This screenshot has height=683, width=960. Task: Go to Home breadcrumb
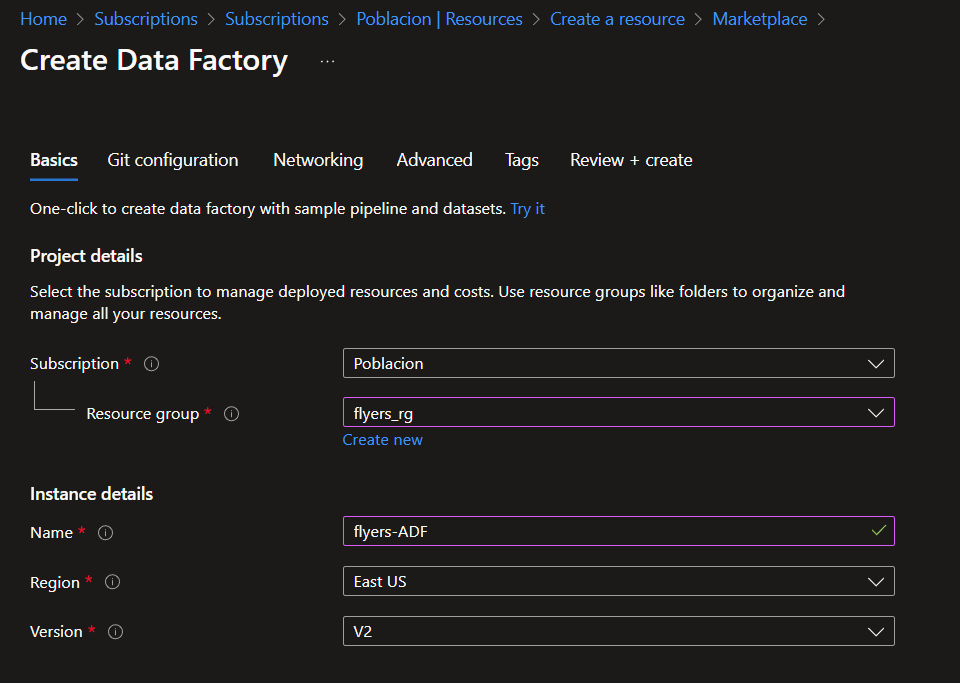[43, 19]
